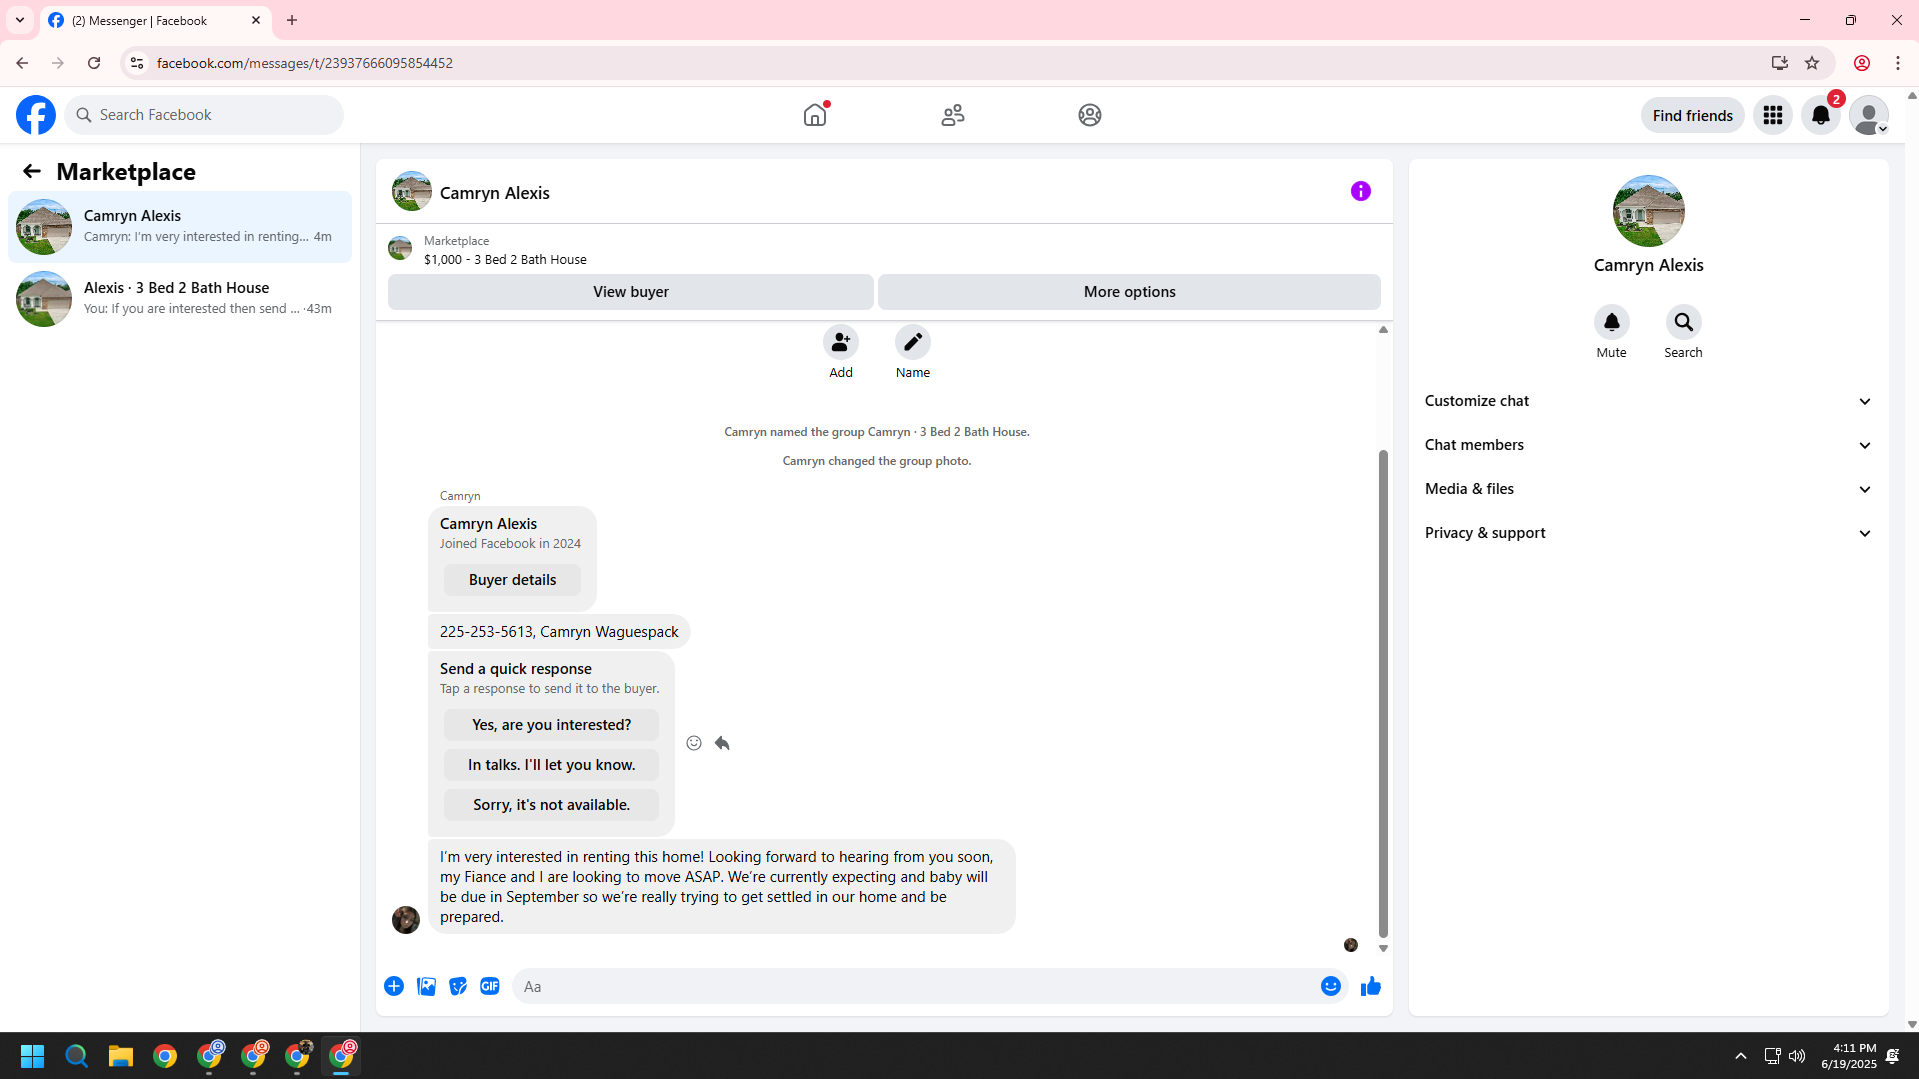Bookmark this page with the star icon

[x=1812, y=63]
